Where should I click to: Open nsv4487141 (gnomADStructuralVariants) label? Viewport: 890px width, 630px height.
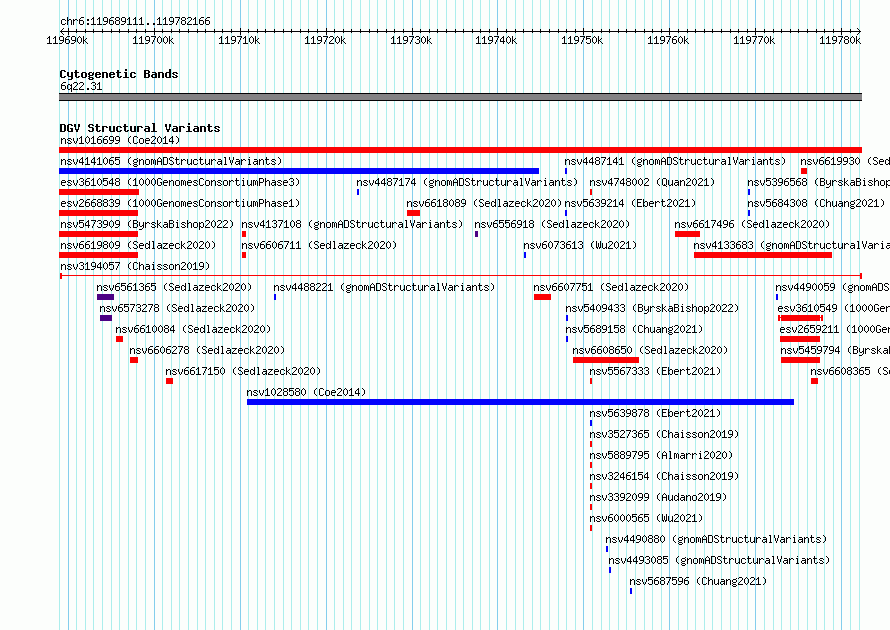pos(675,161)
